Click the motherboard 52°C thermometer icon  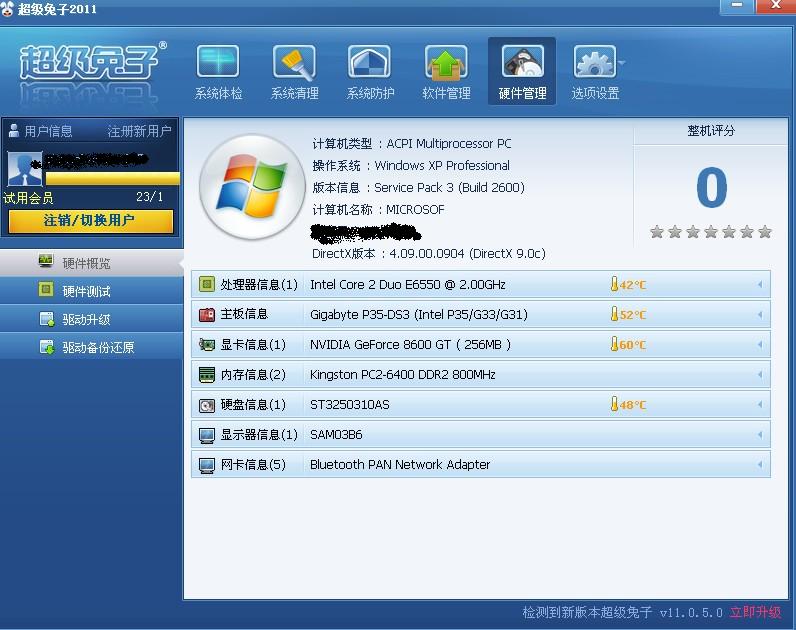click(614, 314)
